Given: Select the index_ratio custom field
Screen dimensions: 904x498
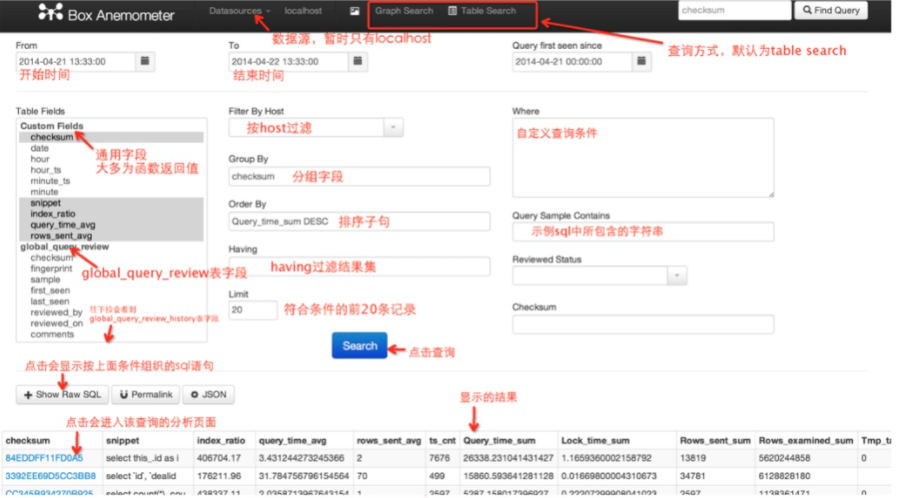Looking at the screenshot, I should click(x=111, y=214).
